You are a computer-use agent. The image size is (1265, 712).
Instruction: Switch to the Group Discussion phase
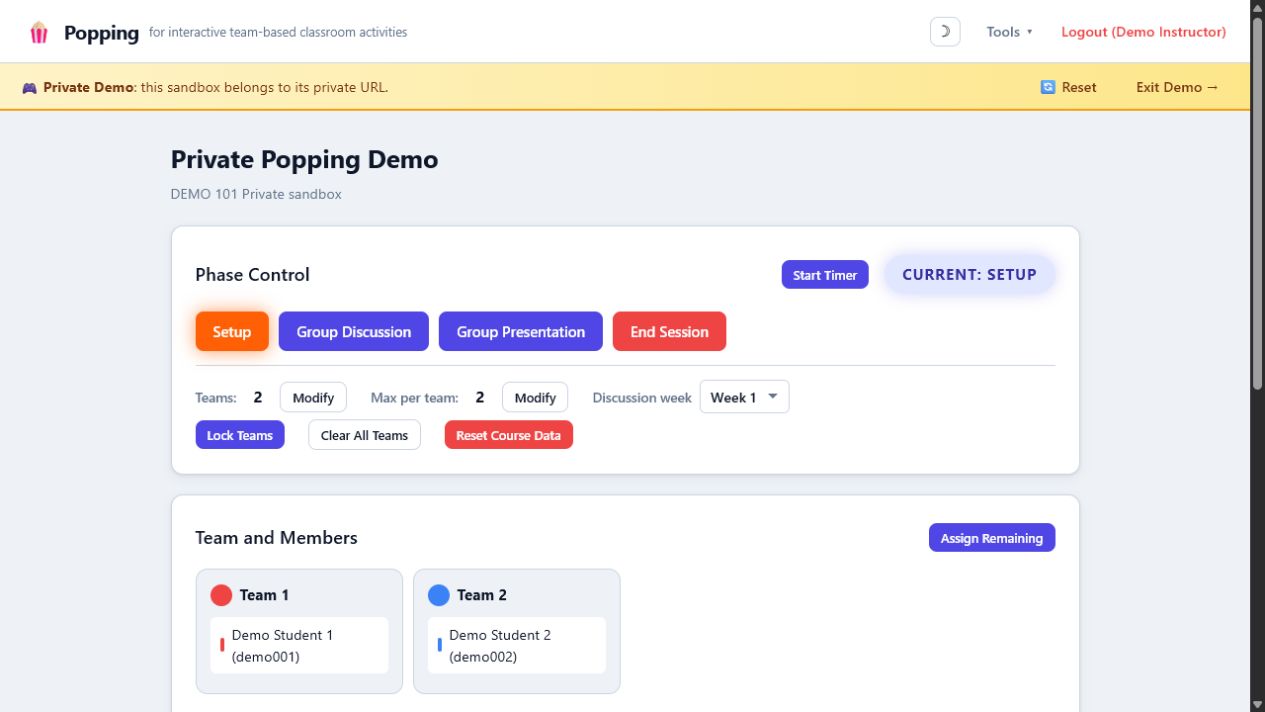tap(354, 332)
